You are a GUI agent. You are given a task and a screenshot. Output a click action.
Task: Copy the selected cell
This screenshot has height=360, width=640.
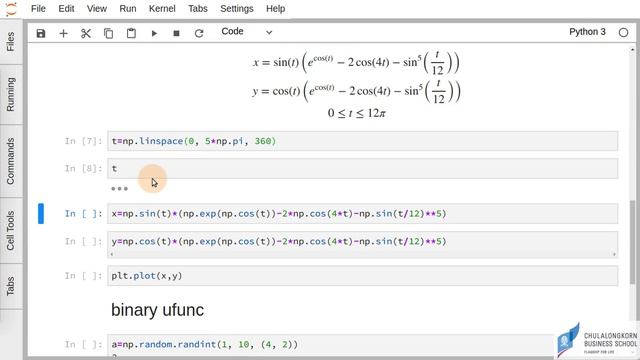[108, 33]
